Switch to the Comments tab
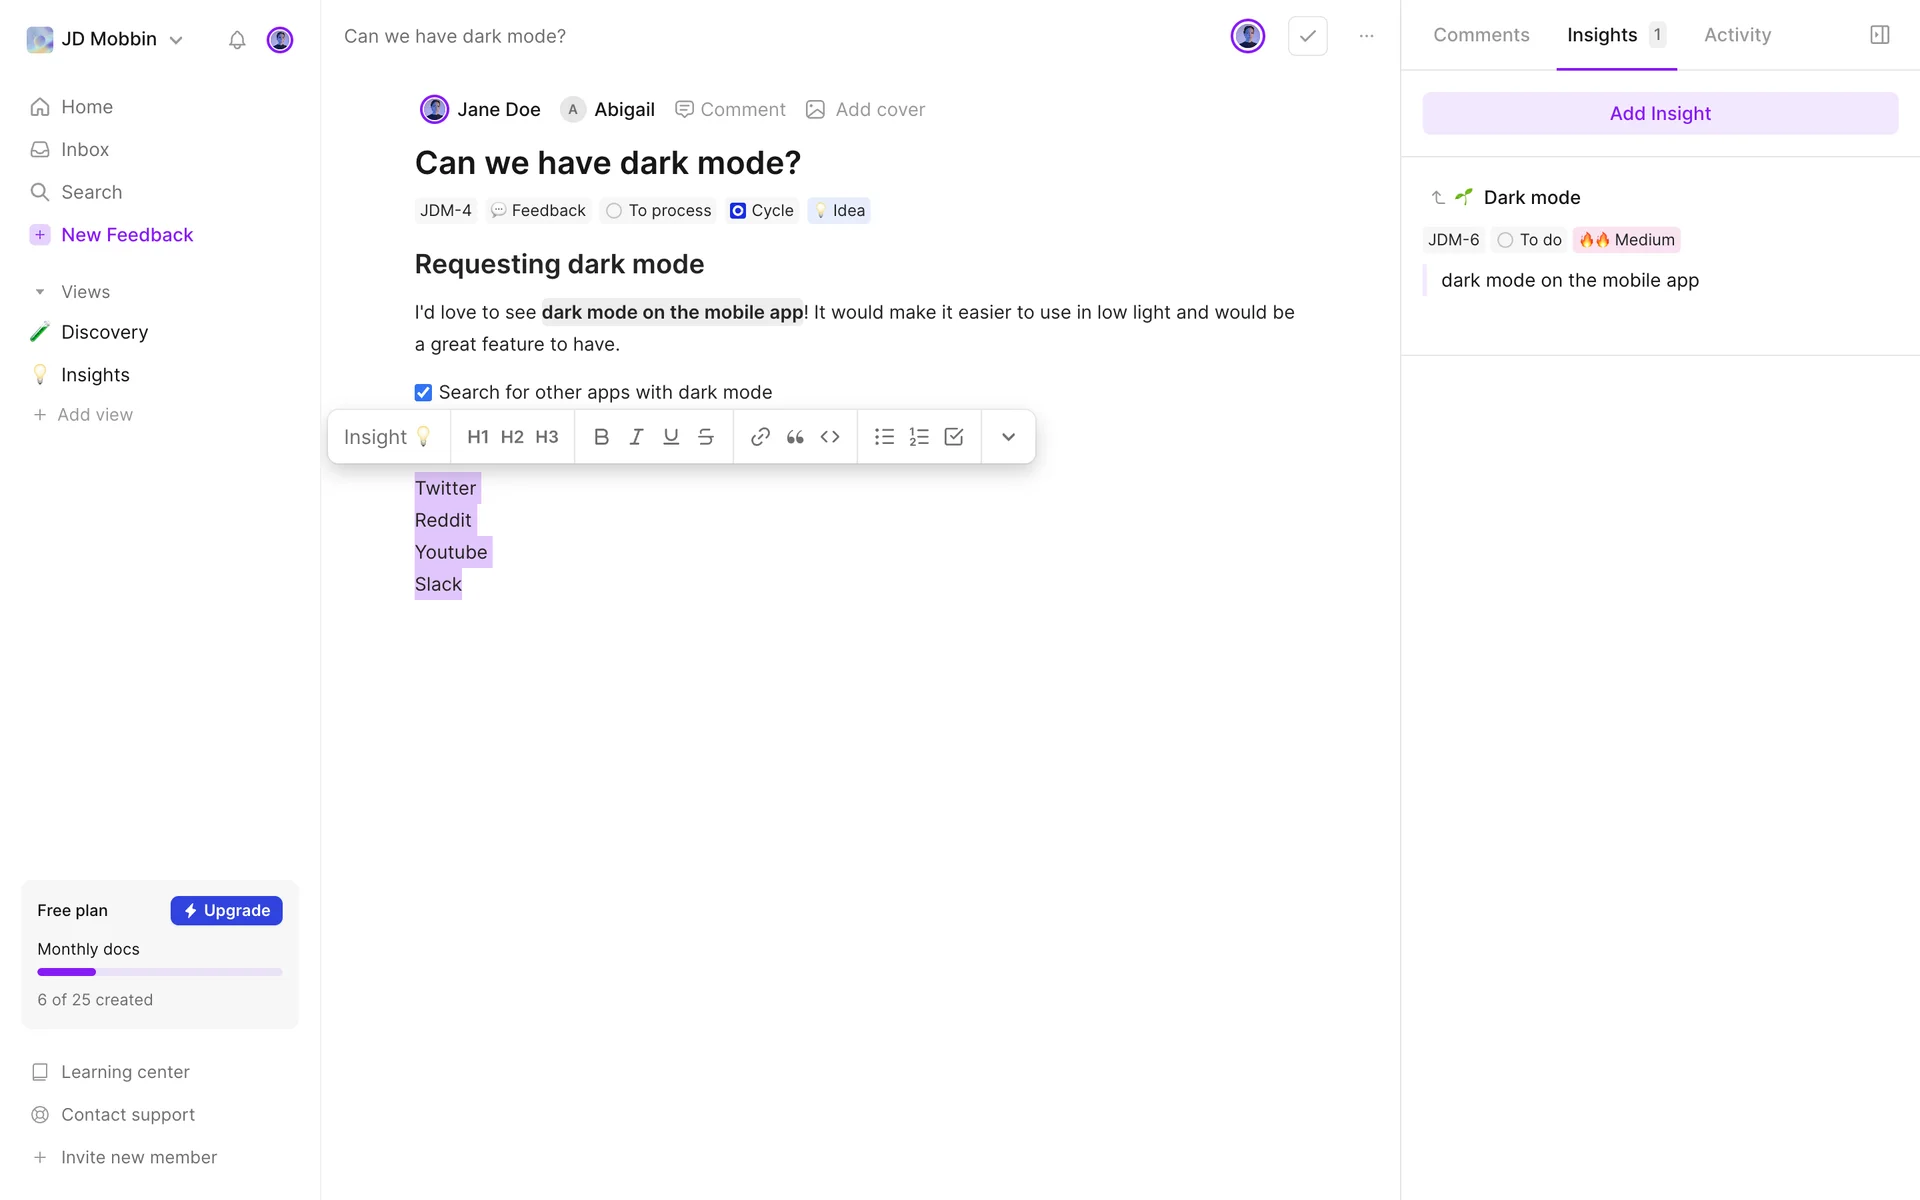The width and height of the screenshot is (1920, 1200). coord(1481,35)
